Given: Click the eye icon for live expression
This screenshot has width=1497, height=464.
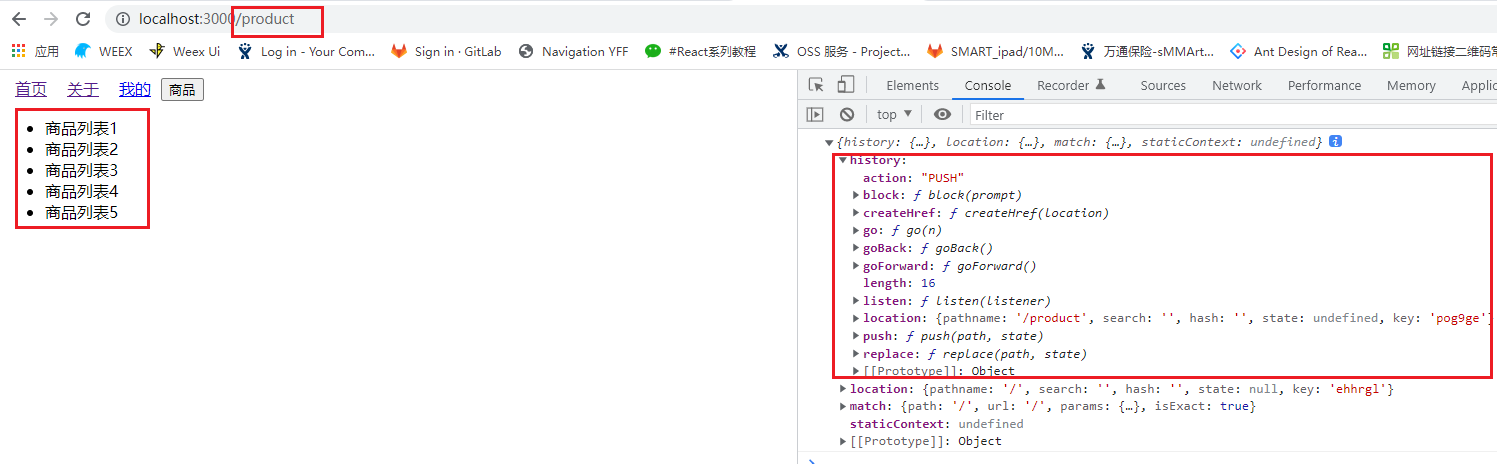Looking at the screenshot, I should coord(942,115).
